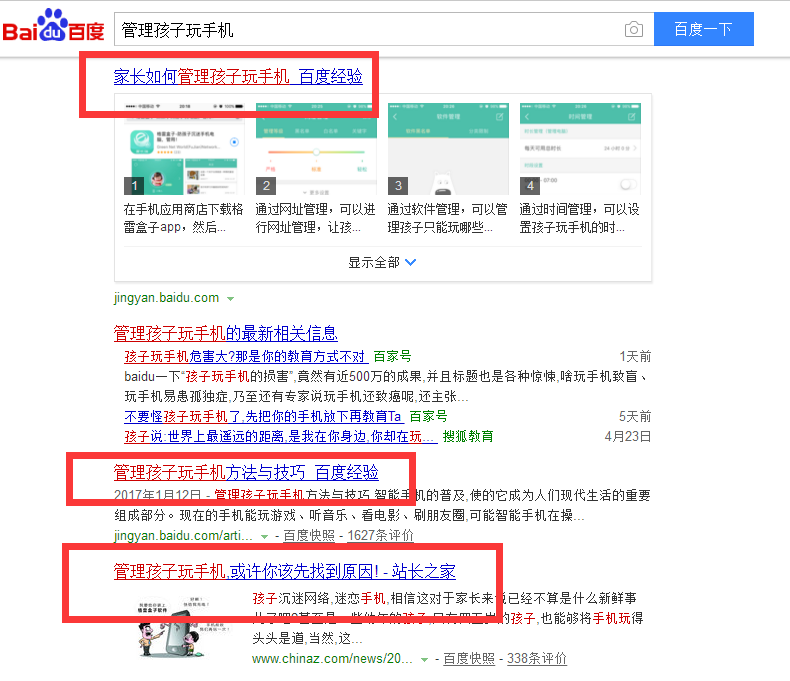The image size is (790, 681).
Task: Click 百度快照 for chinaz.com result
Action: pos(469,658)
